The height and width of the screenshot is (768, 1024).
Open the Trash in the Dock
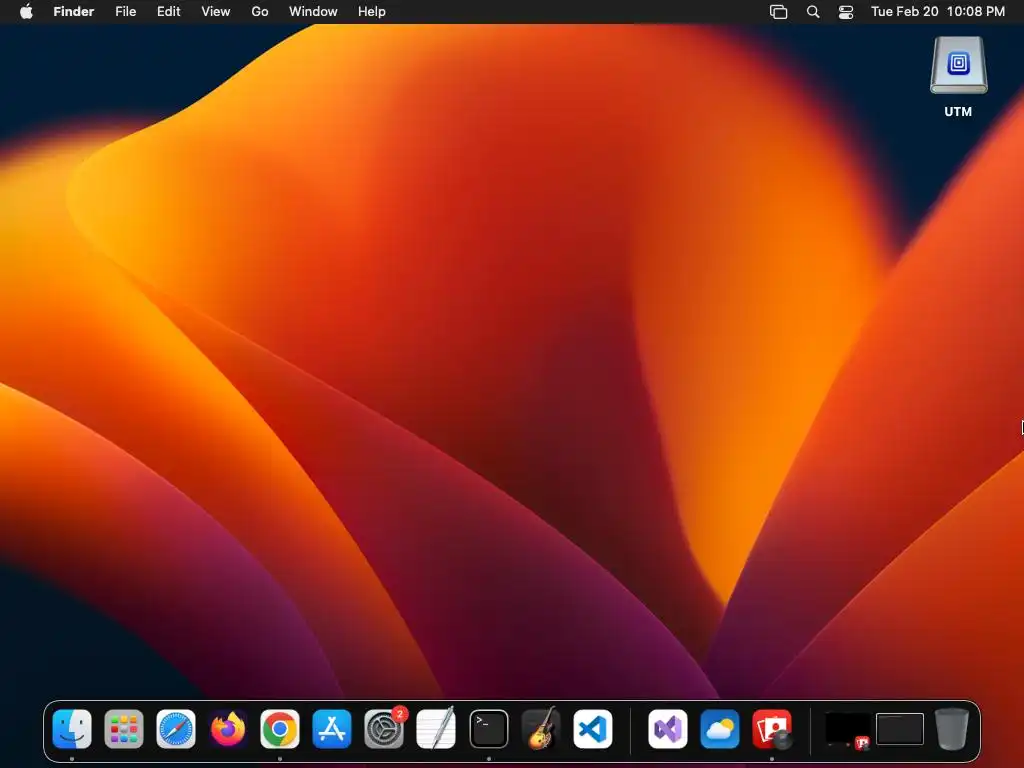coord(952,729)
